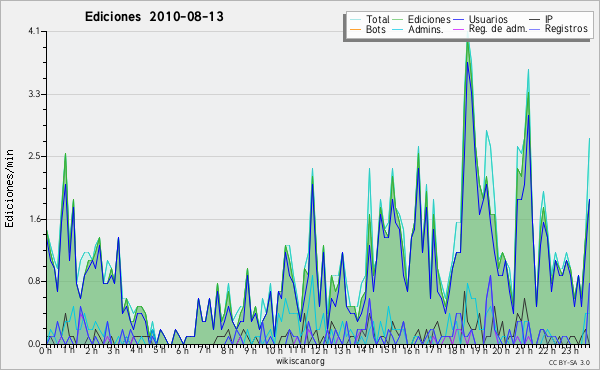
Task: Click the "4 h" x-axis label
Action: click(x=136, y=350)
